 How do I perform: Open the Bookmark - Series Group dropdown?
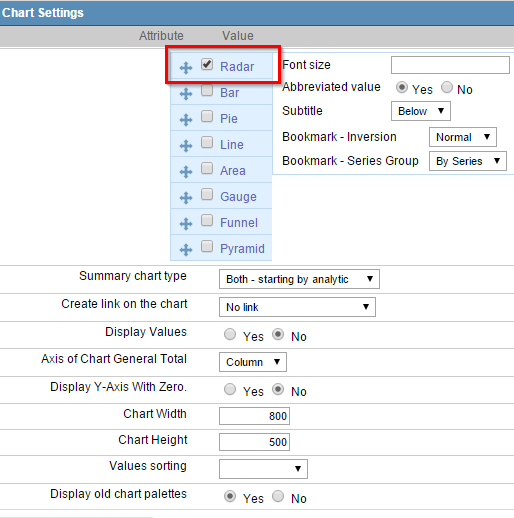pos(468,161)
